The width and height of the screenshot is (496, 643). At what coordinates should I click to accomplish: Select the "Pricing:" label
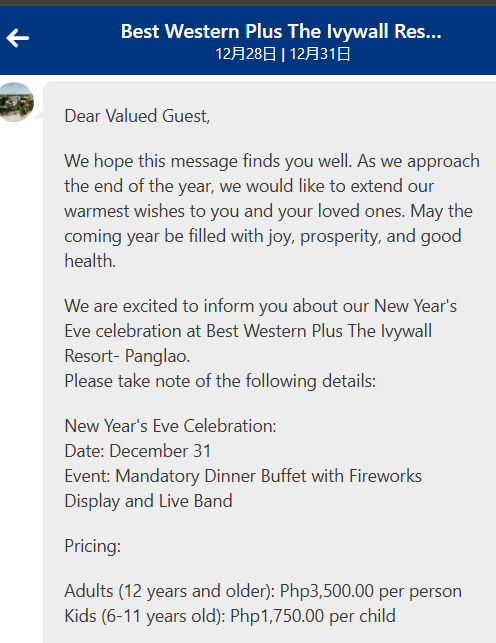pyautogui.click(x=93, y=546)
